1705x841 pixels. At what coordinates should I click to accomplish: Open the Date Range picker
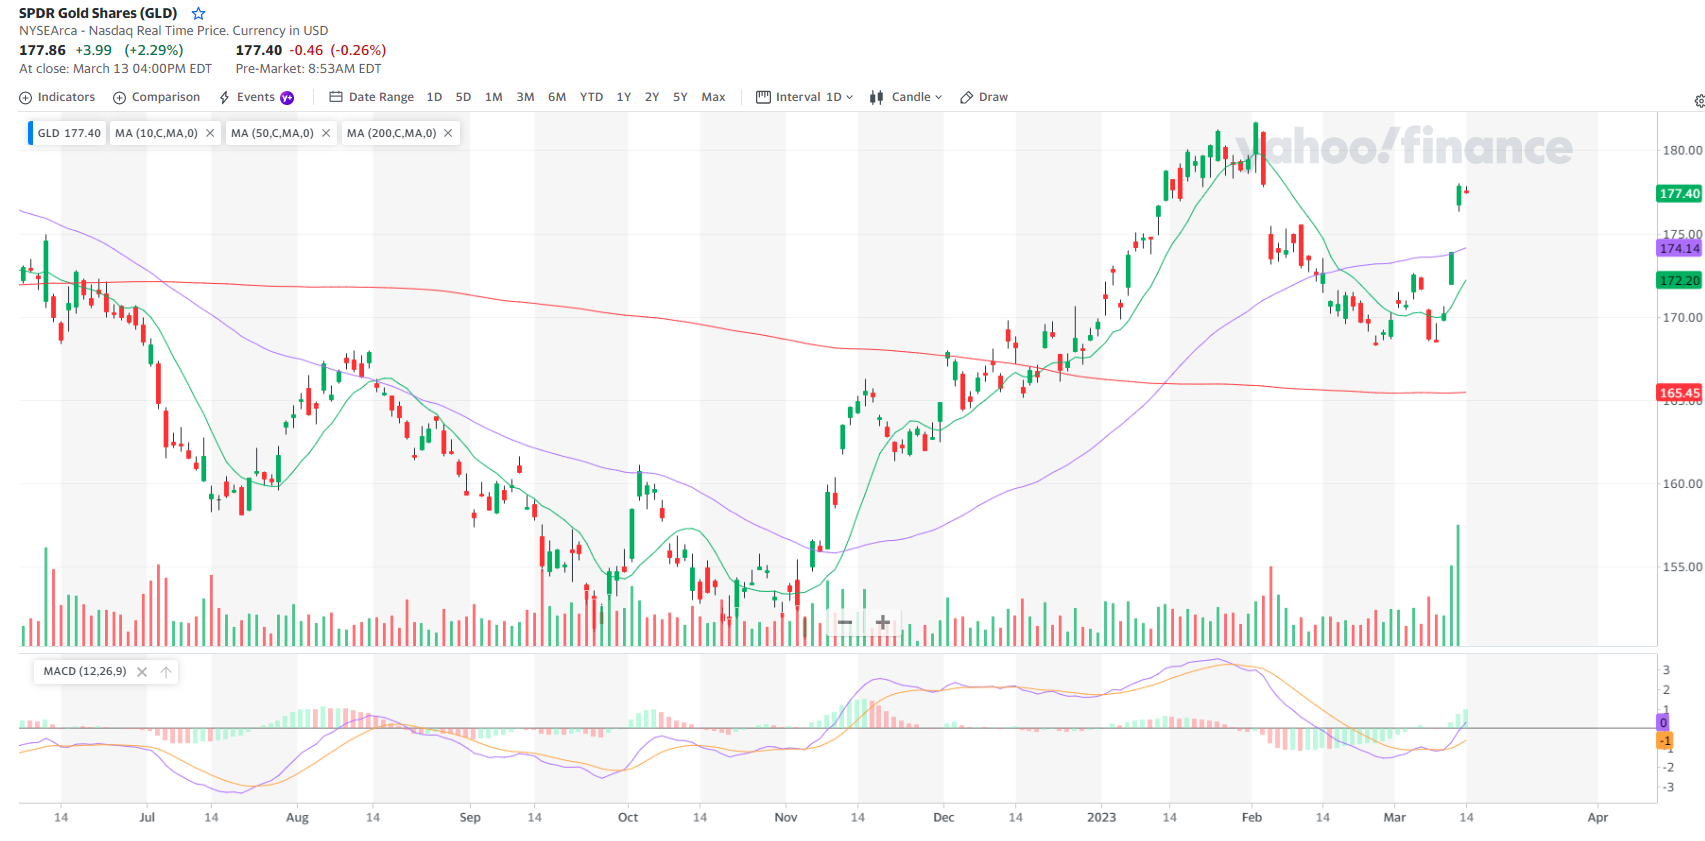pyautogui.click(x=372, y=97)
